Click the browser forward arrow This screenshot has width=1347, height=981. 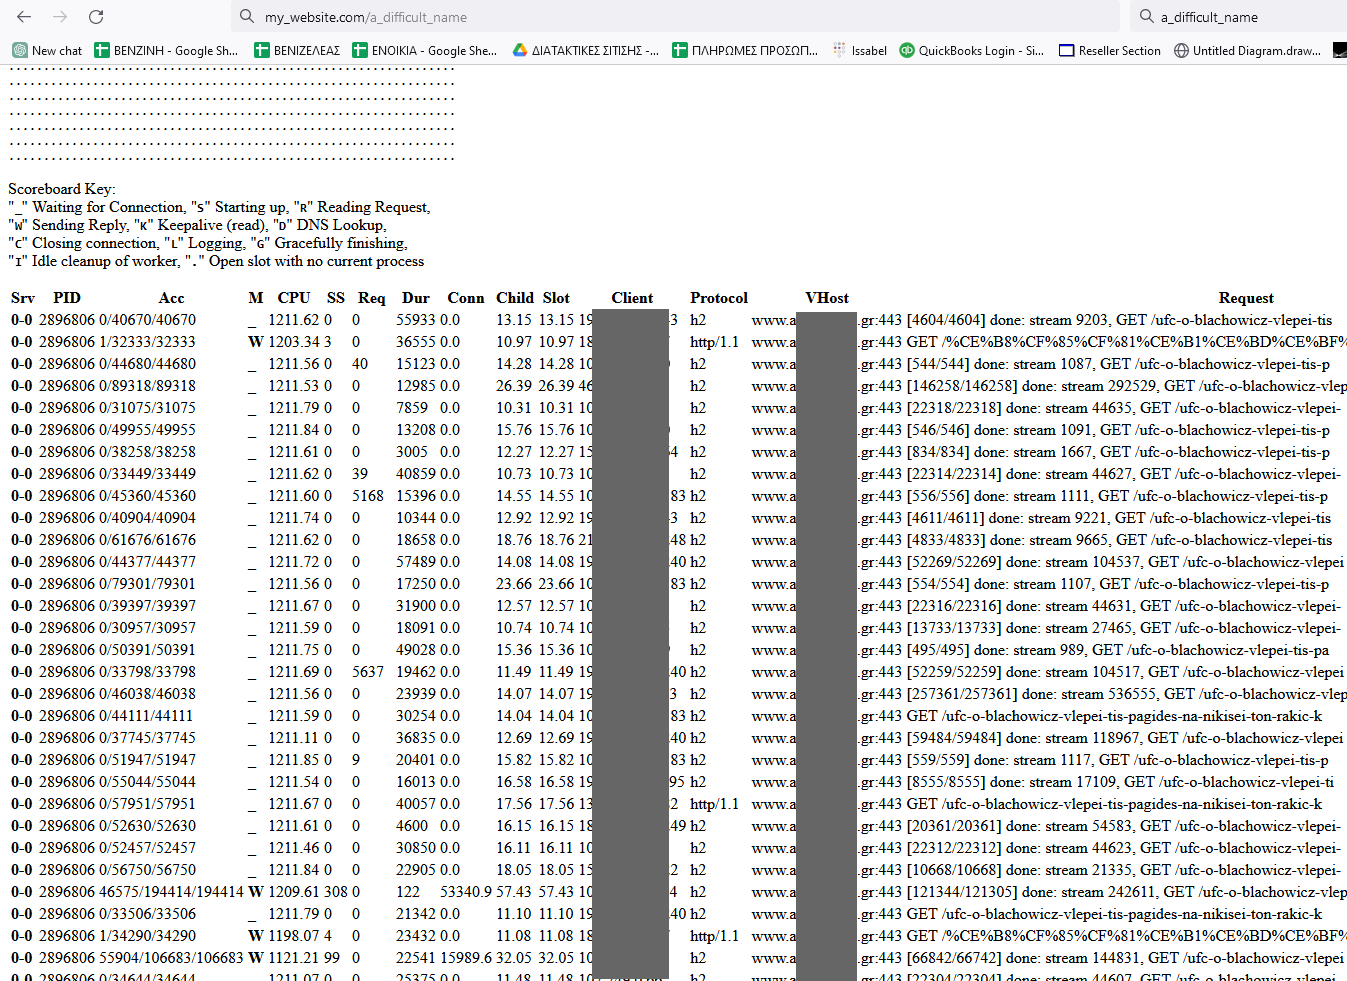coord(60,17)
